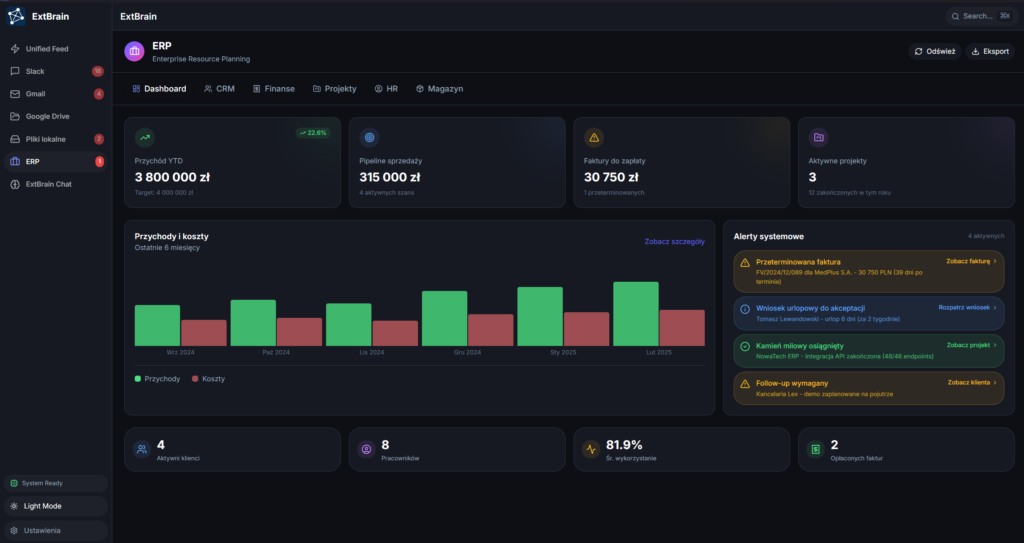This screenshot has height=543, width=1024.
Task: Click the Aktywne projekty folder icon
Action: (819, 137)
